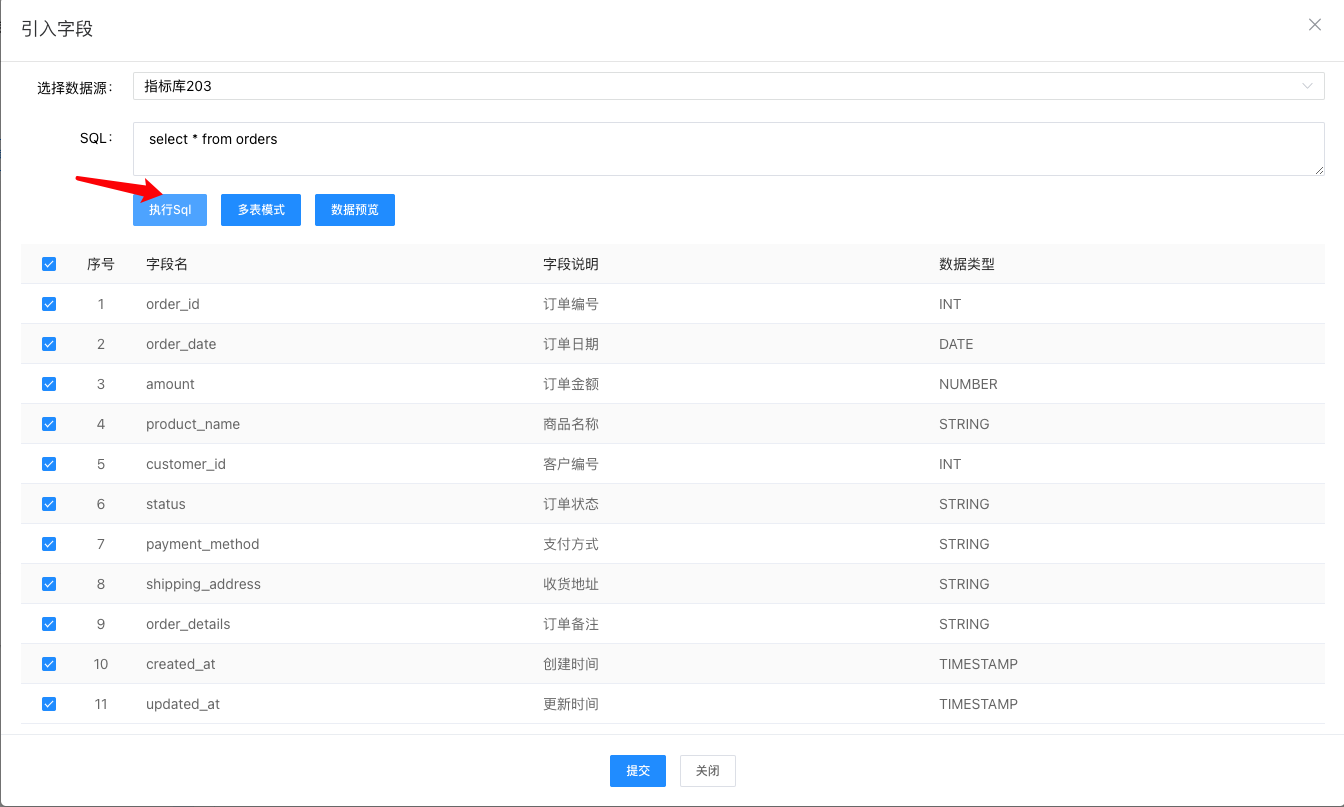Image resolution: width=1344 pixels, height=807 pixels.
Task: Toggle the updated_at row checkbox
Action: click(49, 704)
